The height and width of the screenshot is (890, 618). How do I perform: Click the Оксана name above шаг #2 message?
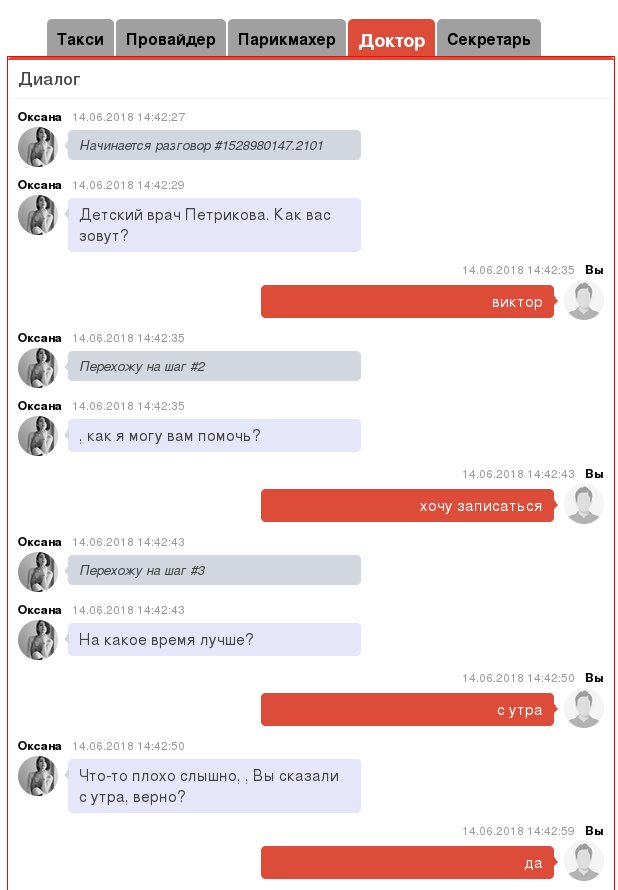pos(39,338)
